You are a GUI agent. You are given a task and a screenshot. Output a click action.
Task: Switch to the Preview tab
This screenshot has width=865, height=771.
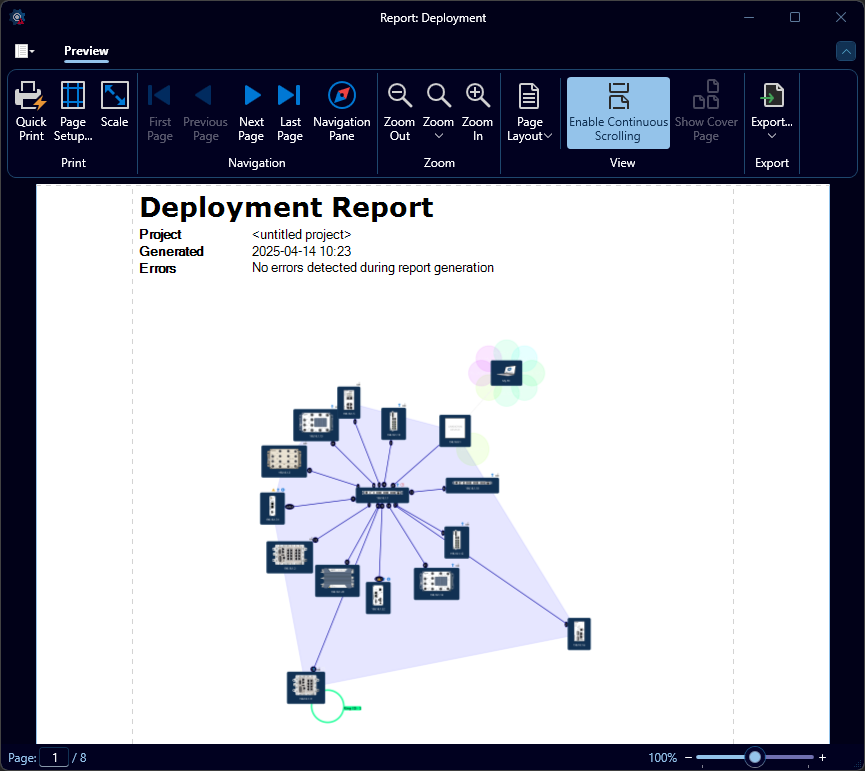click(x=86, y=52)
